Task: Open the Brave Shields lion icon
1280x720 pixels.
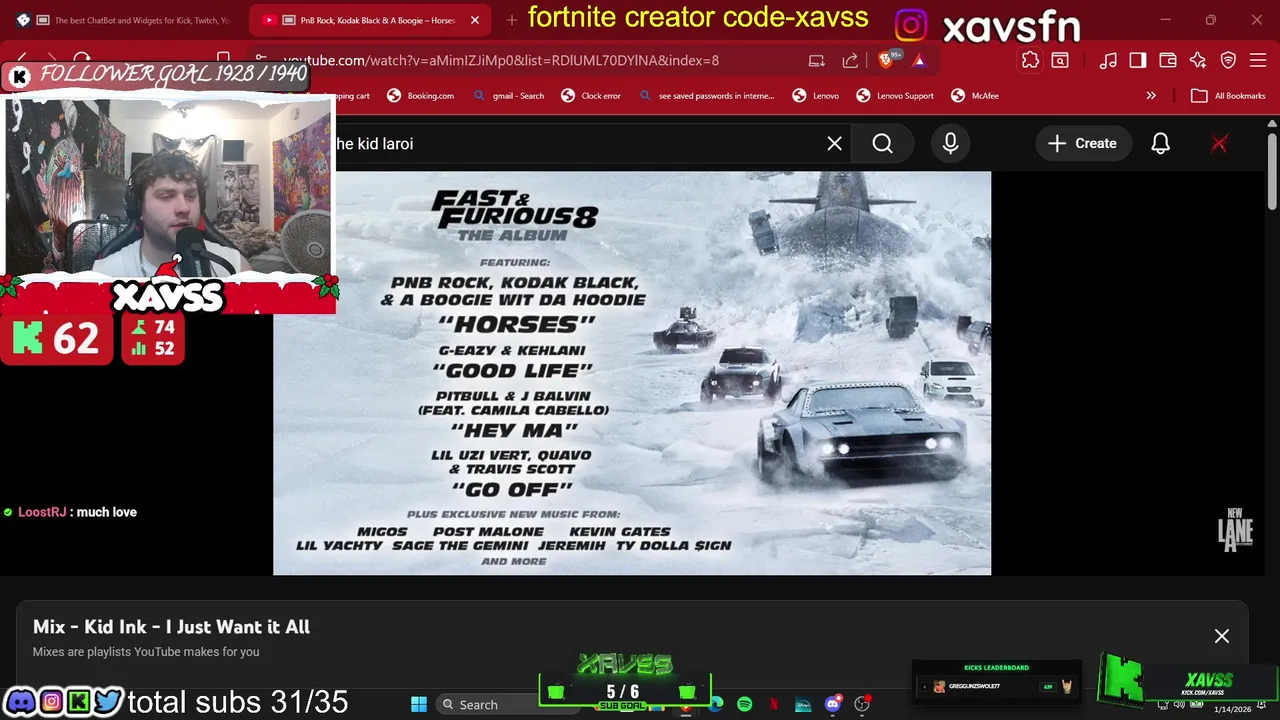Action: pos(888,60)
